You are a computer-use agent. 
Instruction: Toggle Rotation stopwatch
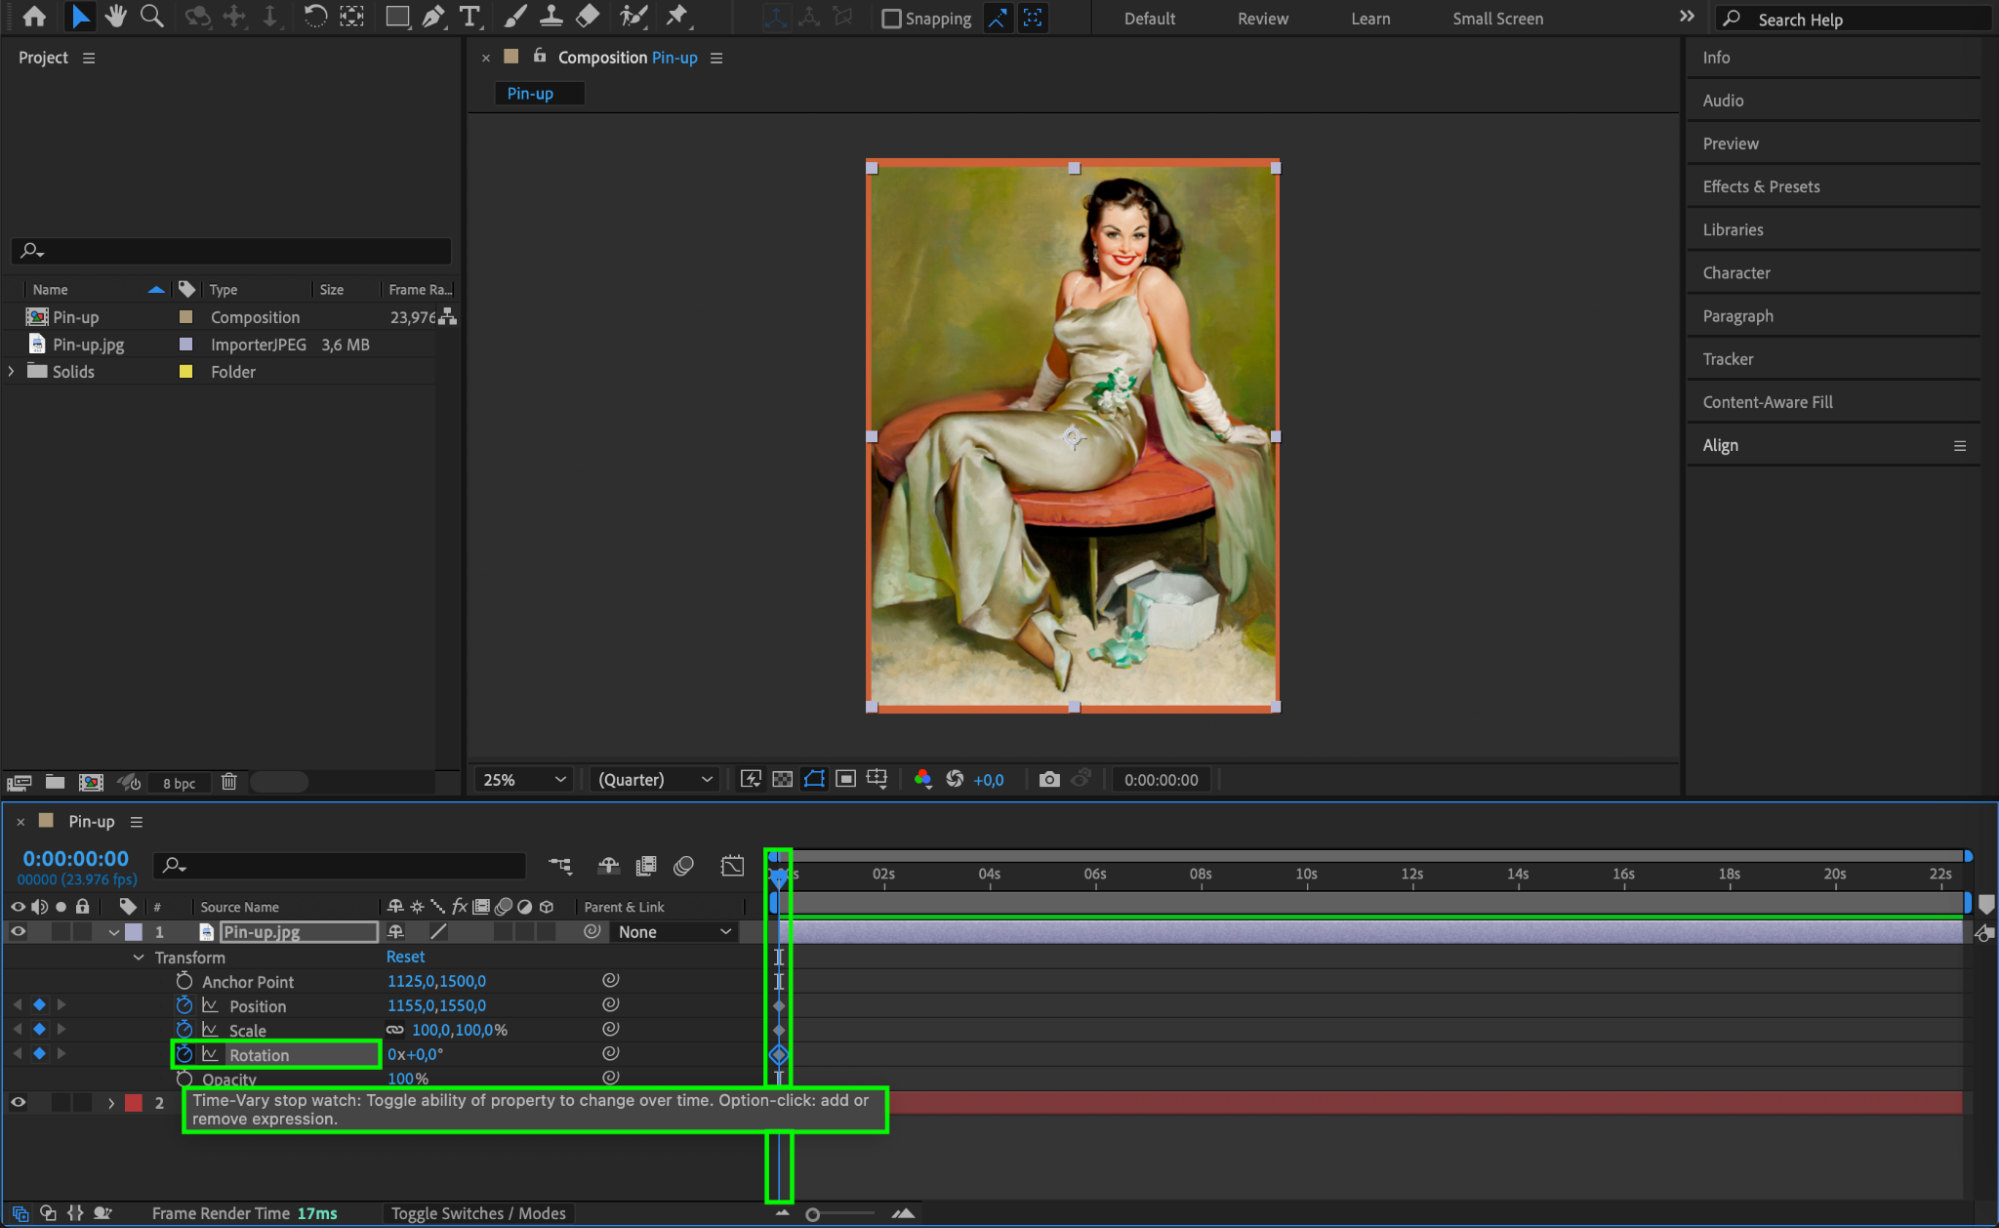pyautogui.click(x=184, y=1054)
